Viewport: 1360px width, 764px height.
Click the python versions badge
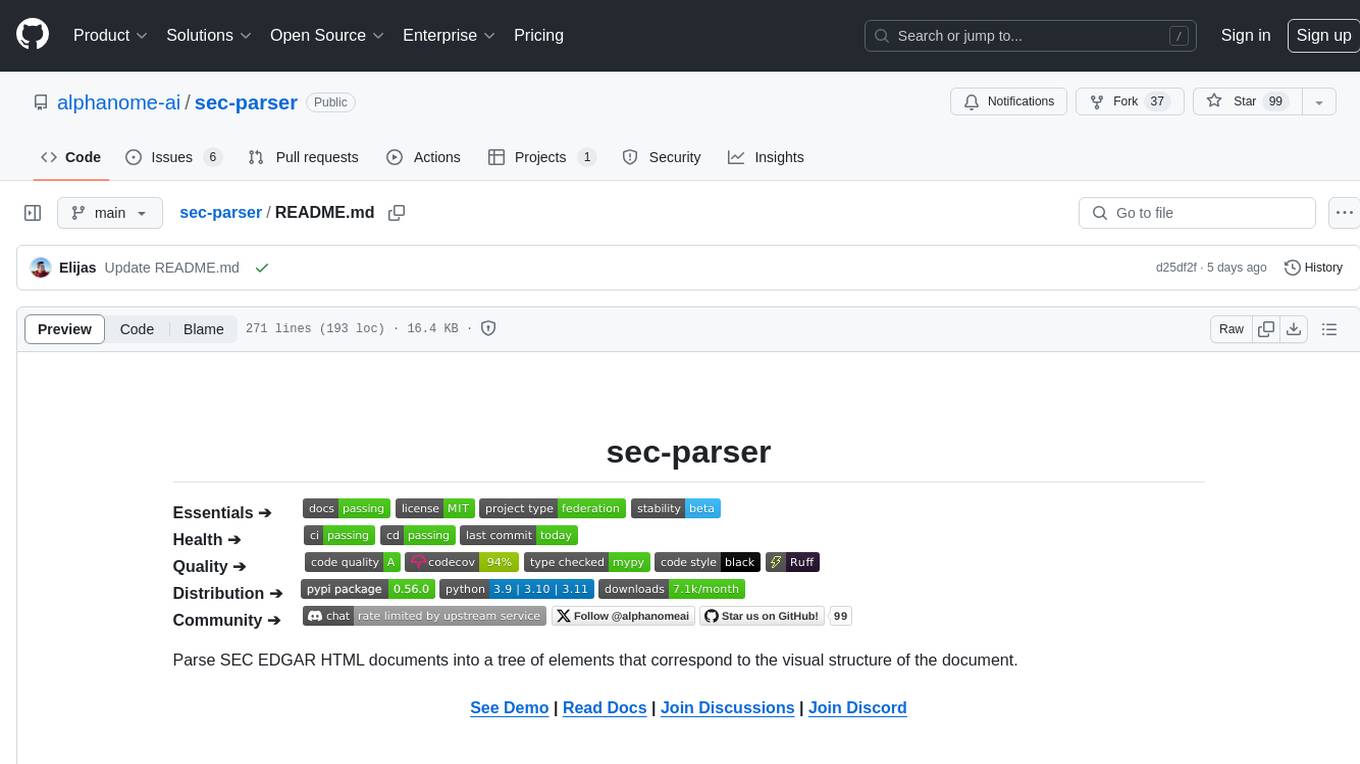(x=517, y=589)
